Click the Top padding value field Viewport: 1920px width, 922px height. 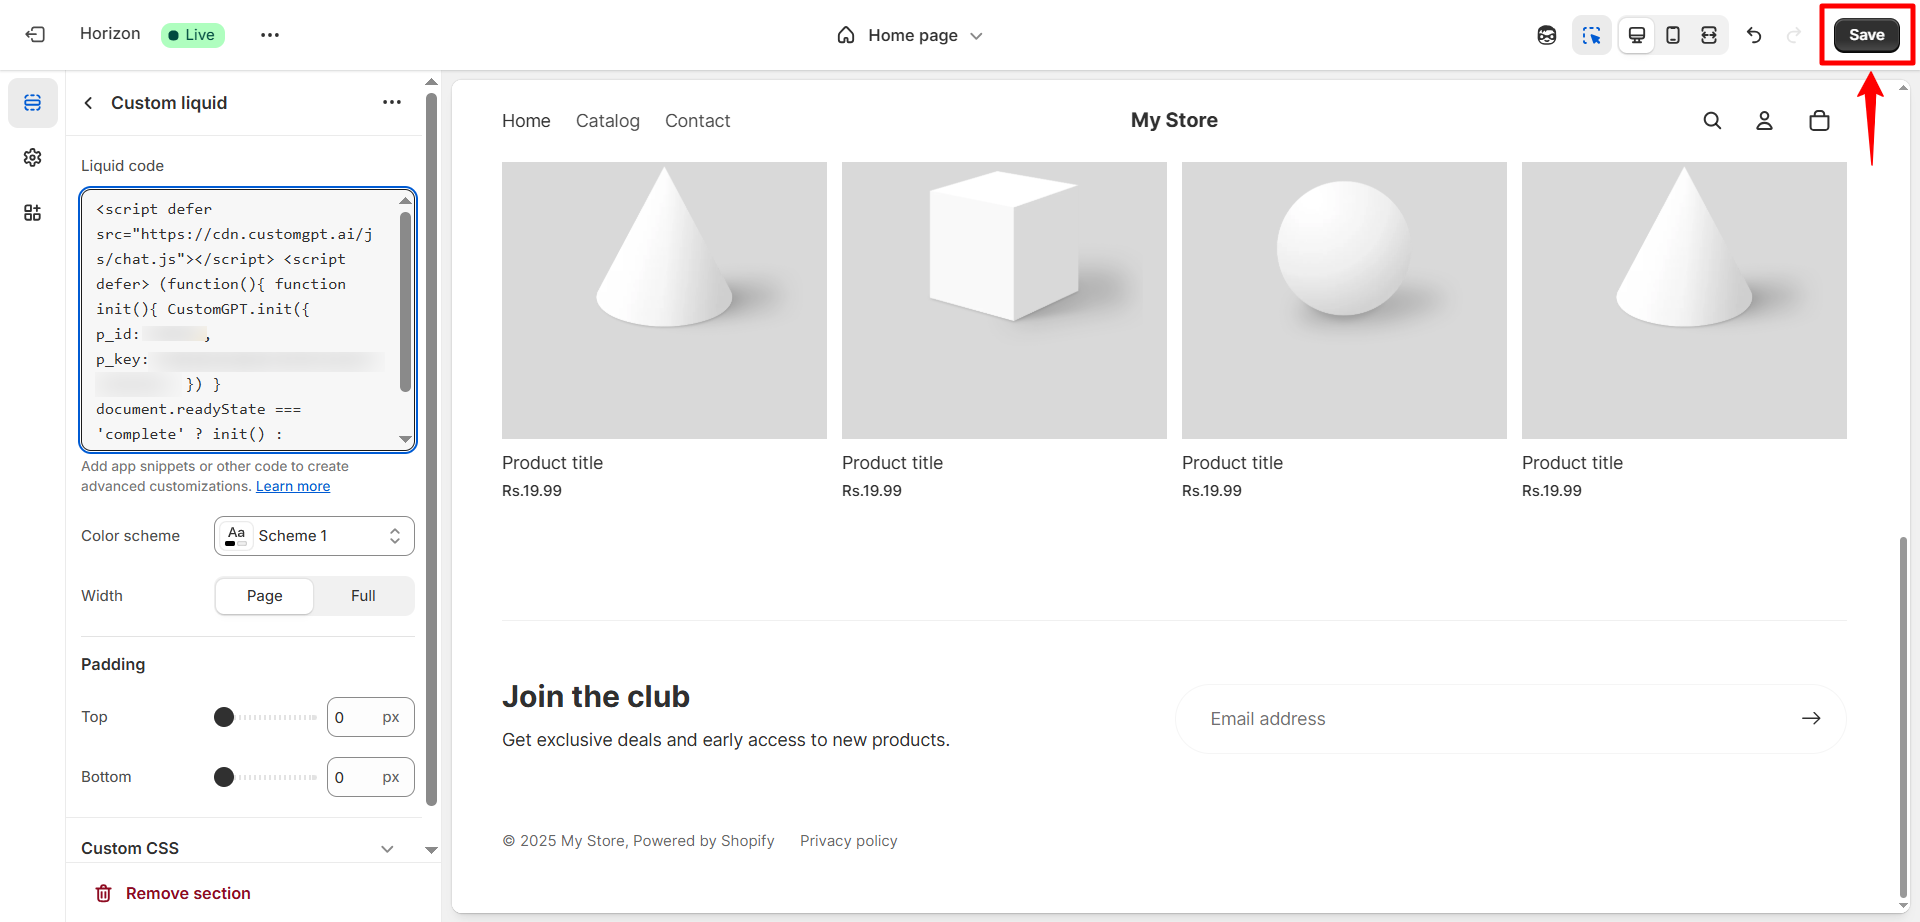click(x=370, y=717)
